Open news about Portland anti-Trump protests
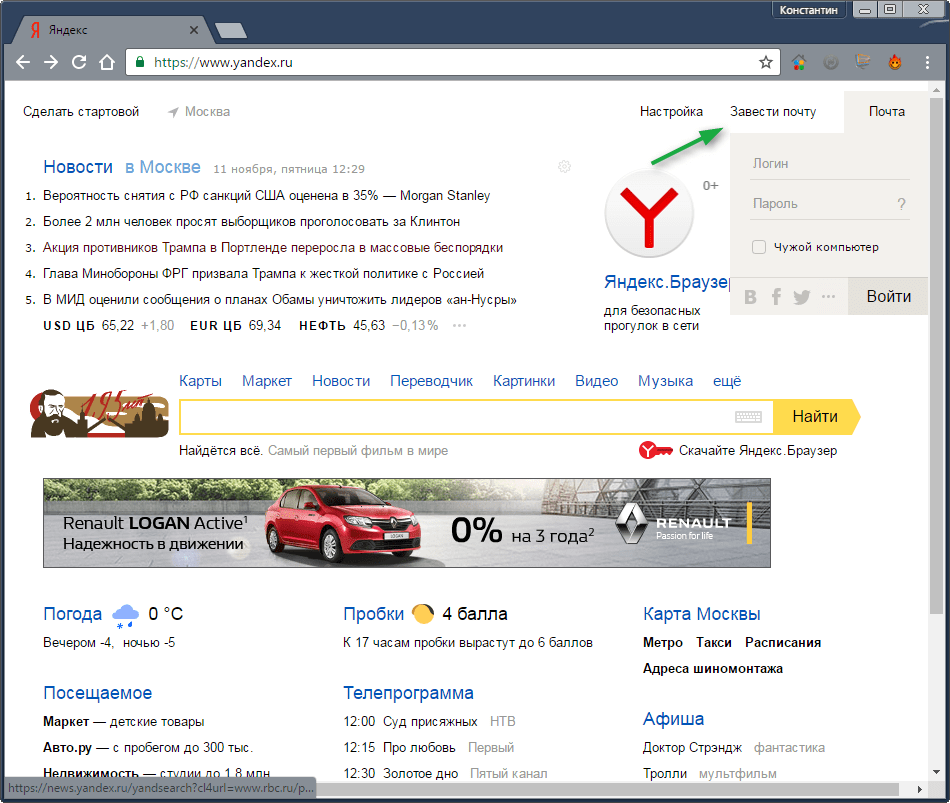950x803 pixels. (273, 248)
